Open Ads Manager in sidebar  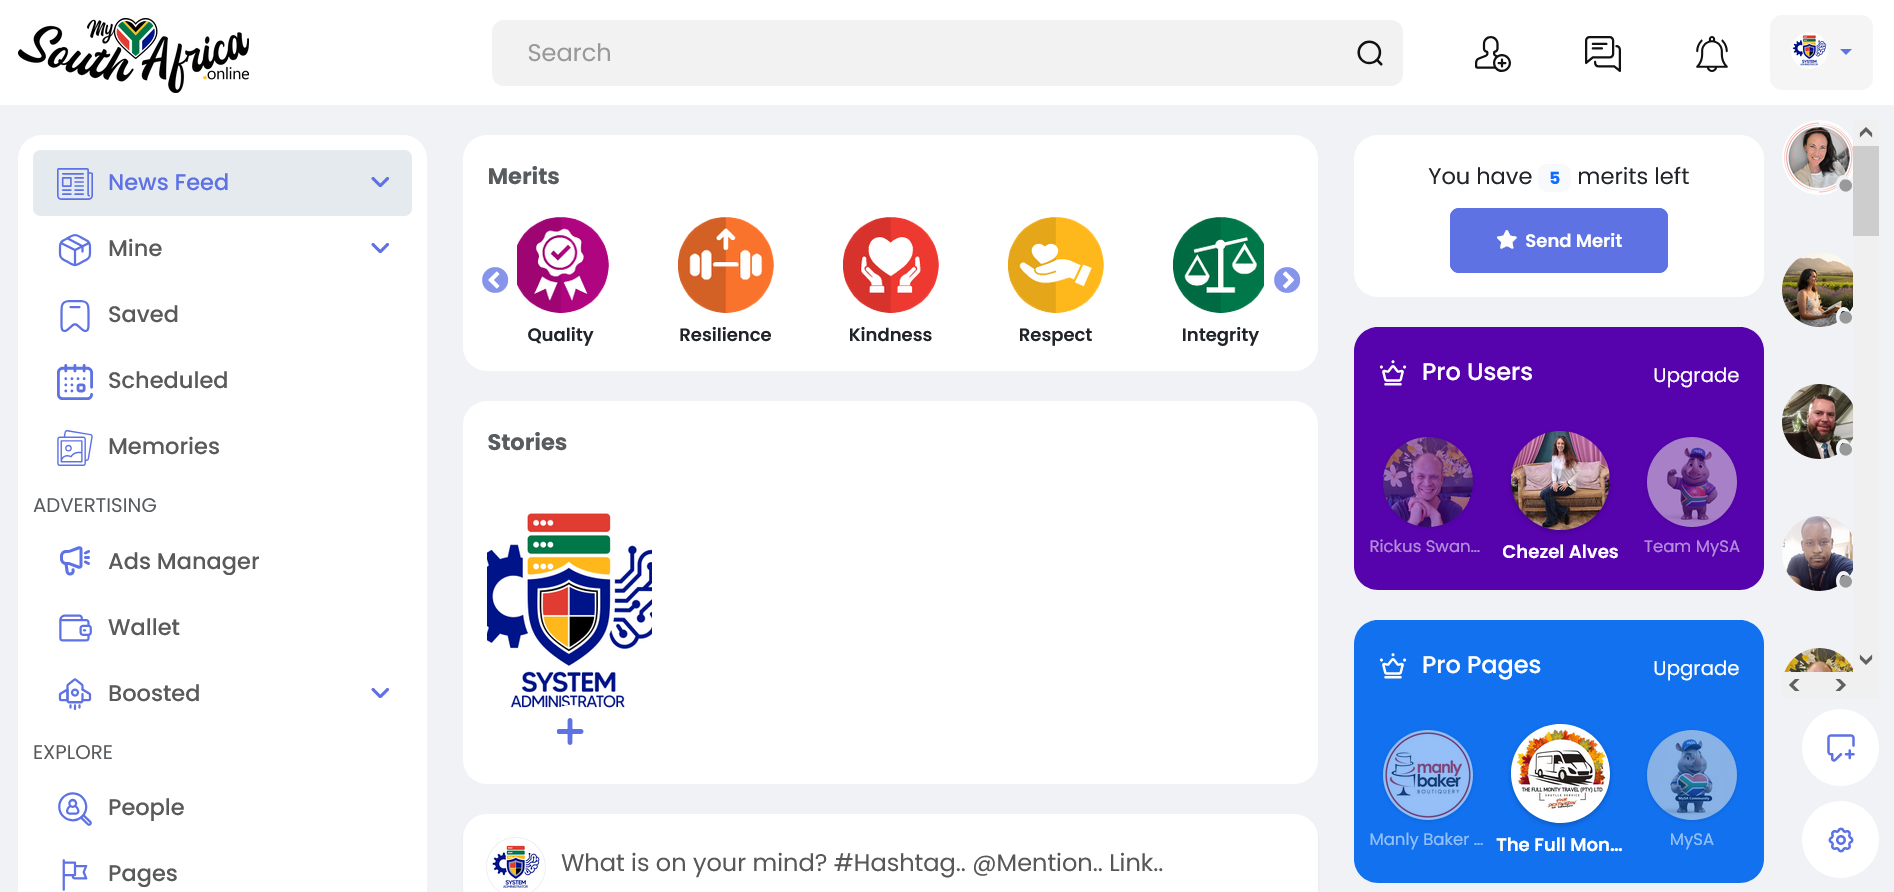[x=183, y=561]
